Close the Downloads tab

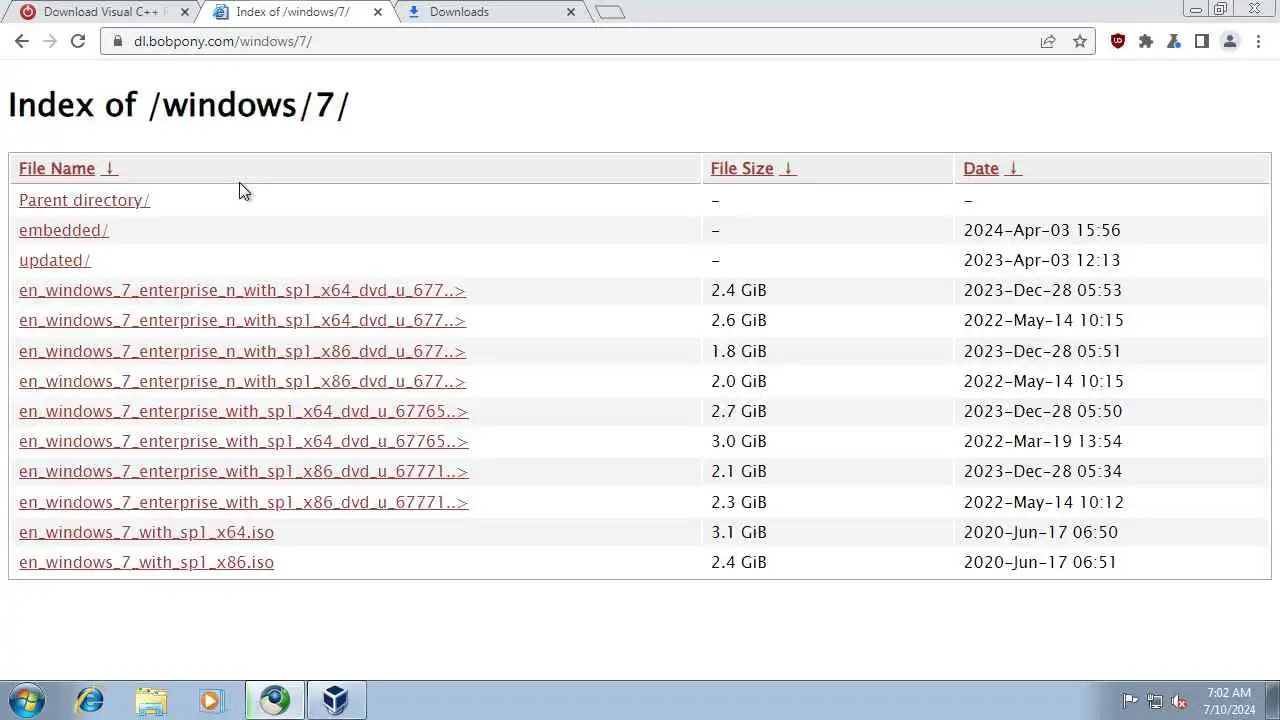571,12
